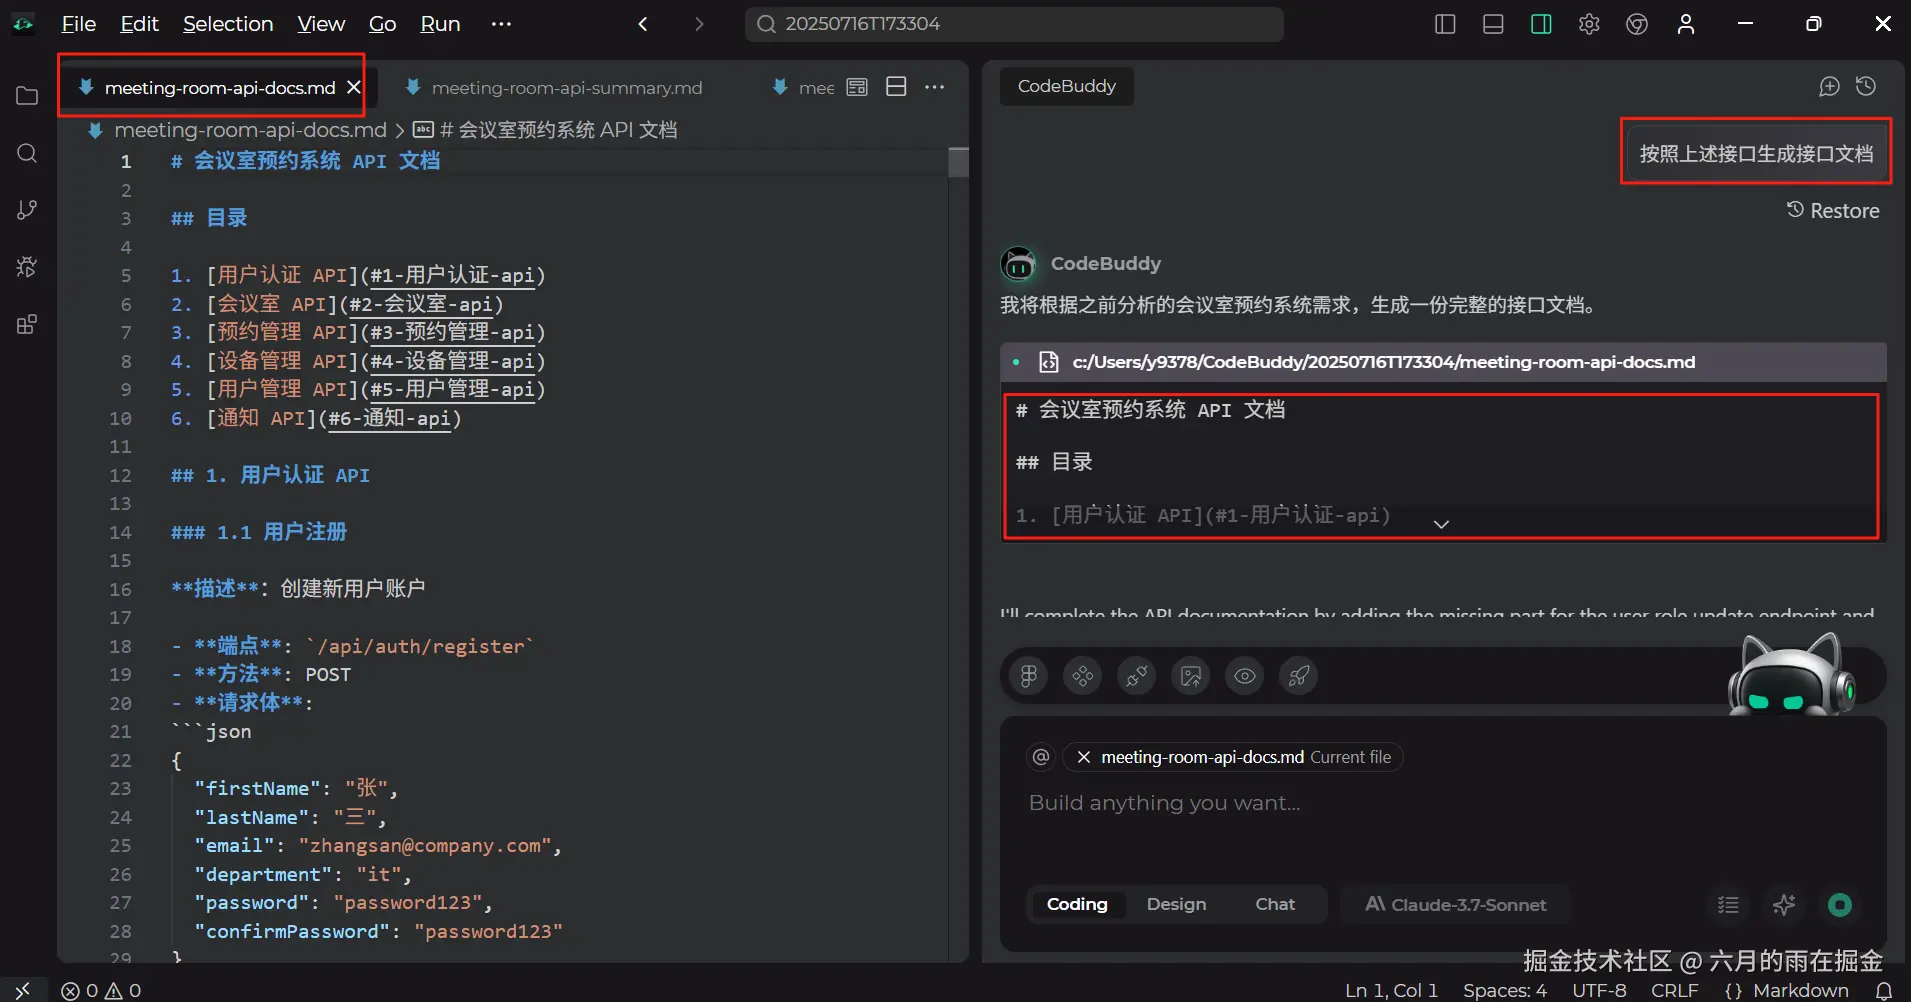Open the File menu
The height and width of the screenshot is (1002, 1911).
(x=79, y=24)
